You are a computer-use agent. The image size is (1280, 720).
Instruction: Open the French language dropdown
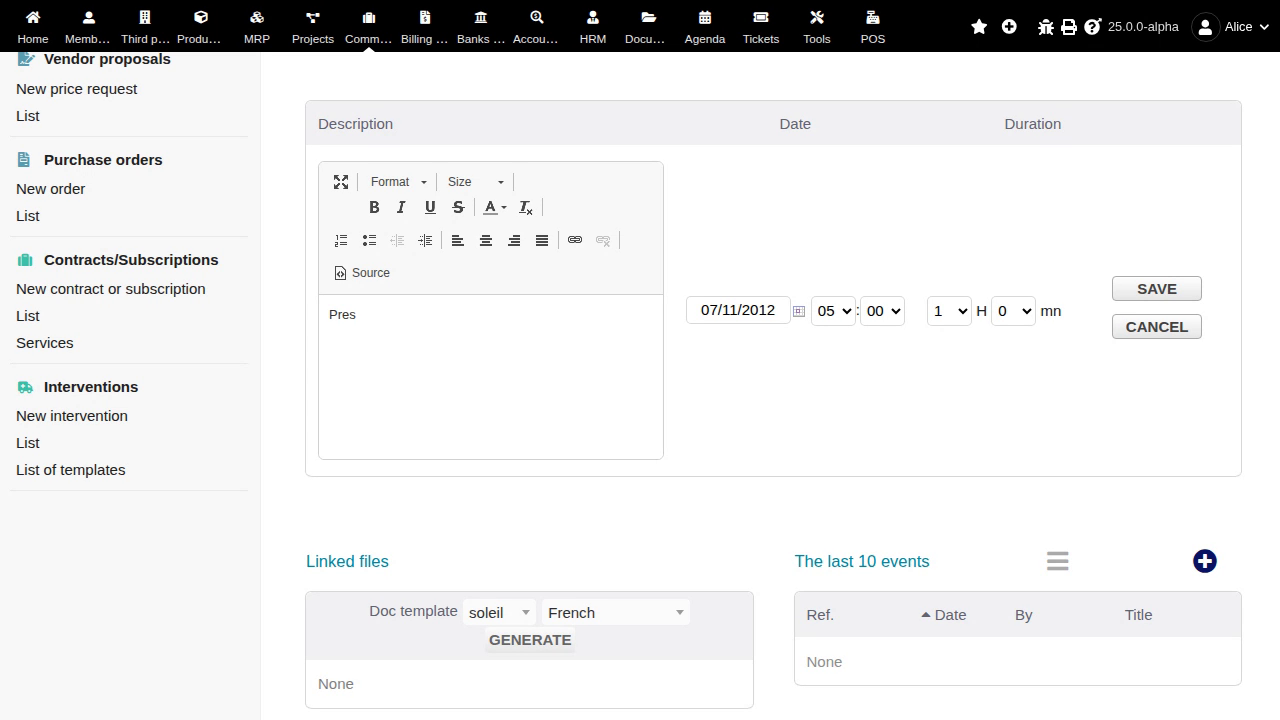(616, 612)
